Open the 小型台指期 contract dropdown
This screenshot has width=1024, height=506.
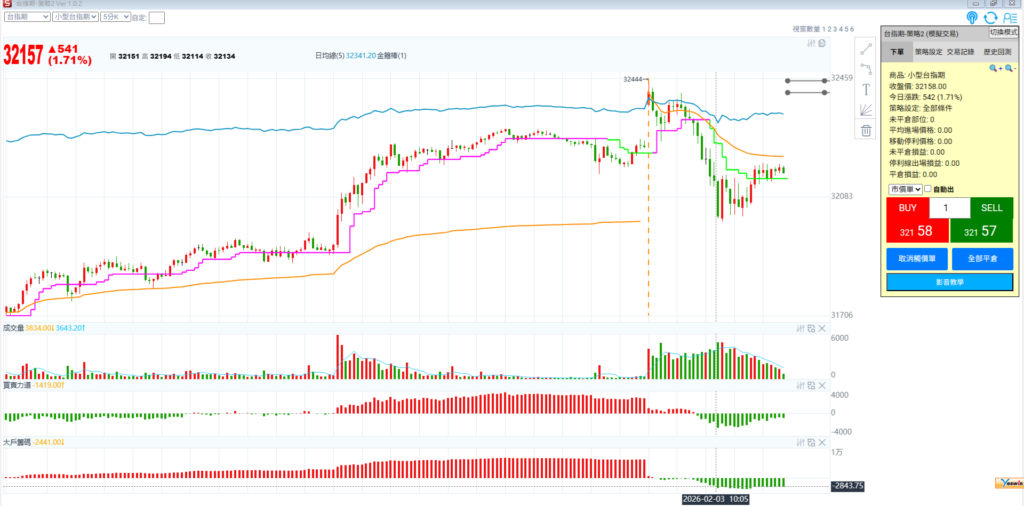(x=78, y=17)
